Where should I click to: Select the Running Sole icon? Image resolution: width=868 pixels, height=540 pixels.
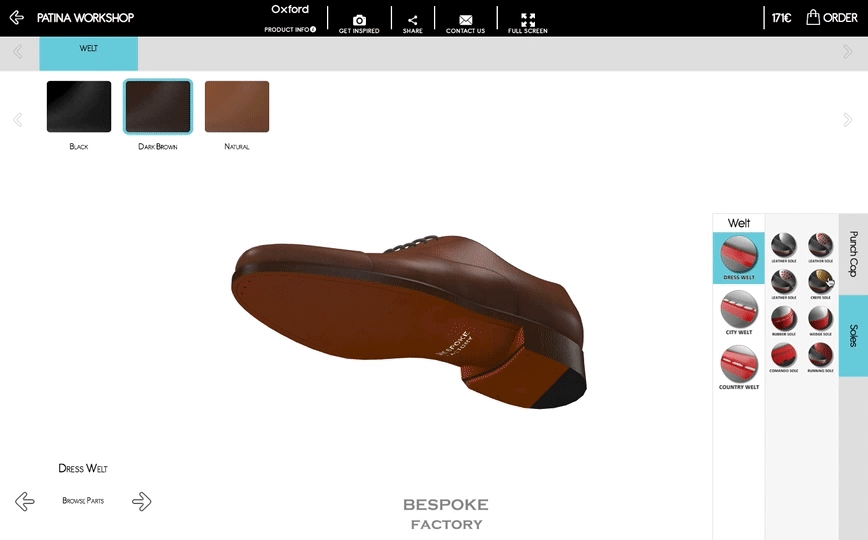[x=820, y=355]
